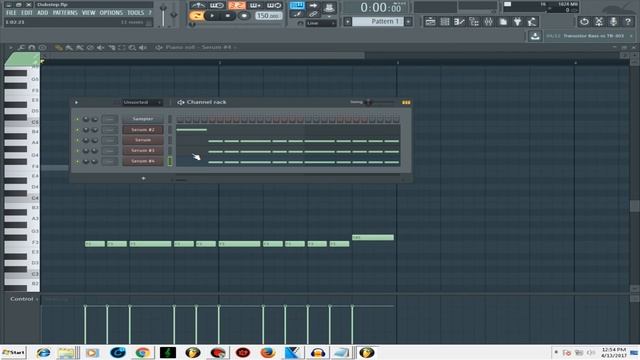Click the transport Stop button
Image resolution: width=640 pixels, height=360 pixels.
228,16
